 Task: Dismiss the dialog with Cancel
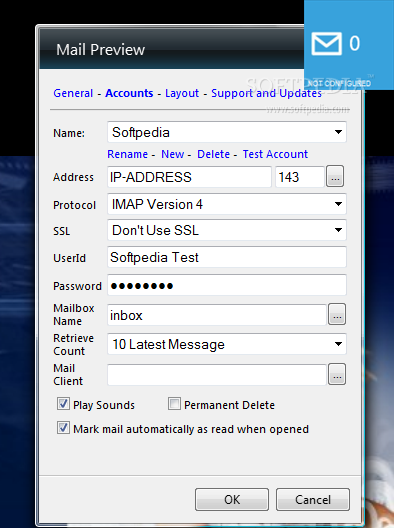tap(313, 499)
